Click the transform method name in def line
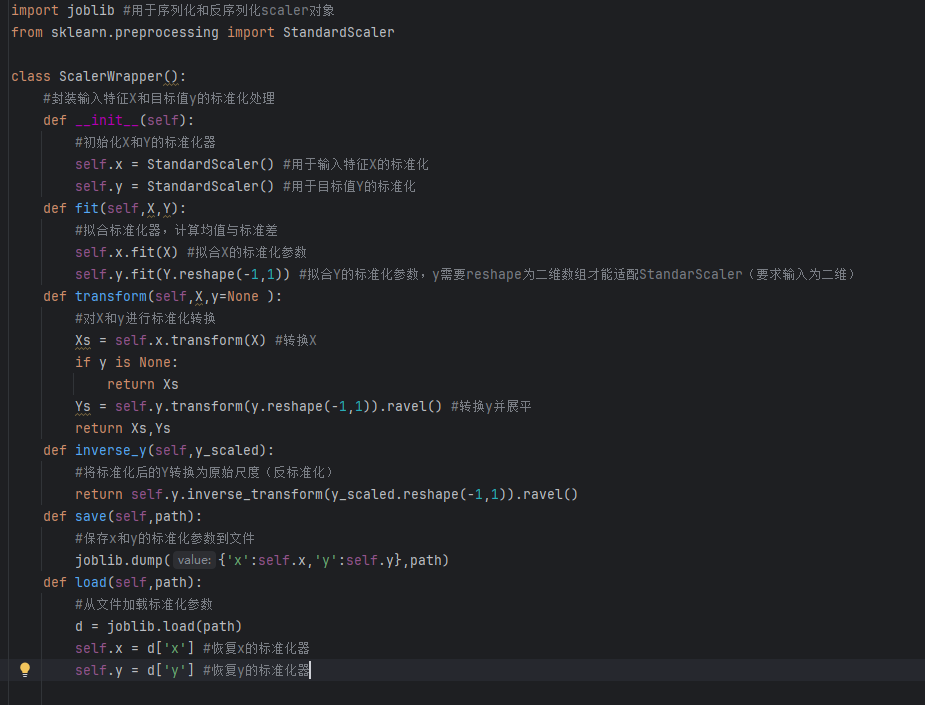The image size is (925, 705). pos(111,296)
